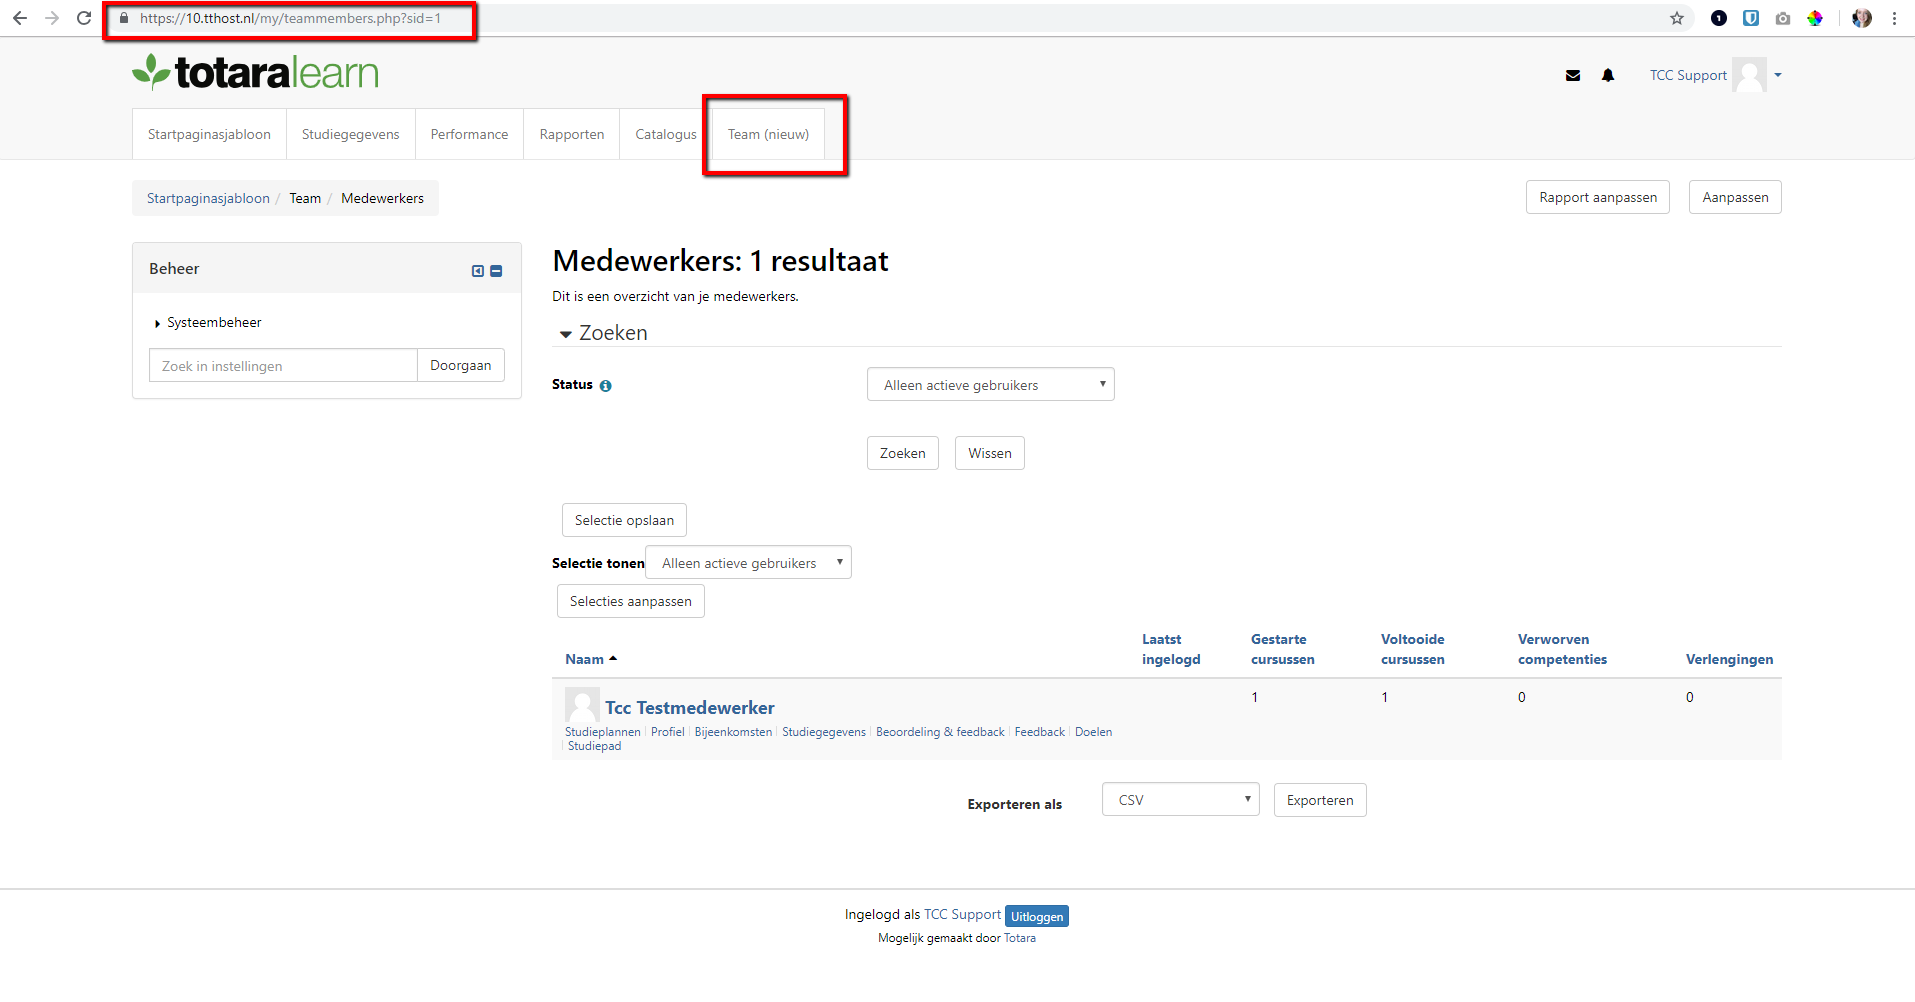The width and height of the screenshot is (1915, 1002).
Task: Click the browser address bar URL
Action: coord(290,18)
